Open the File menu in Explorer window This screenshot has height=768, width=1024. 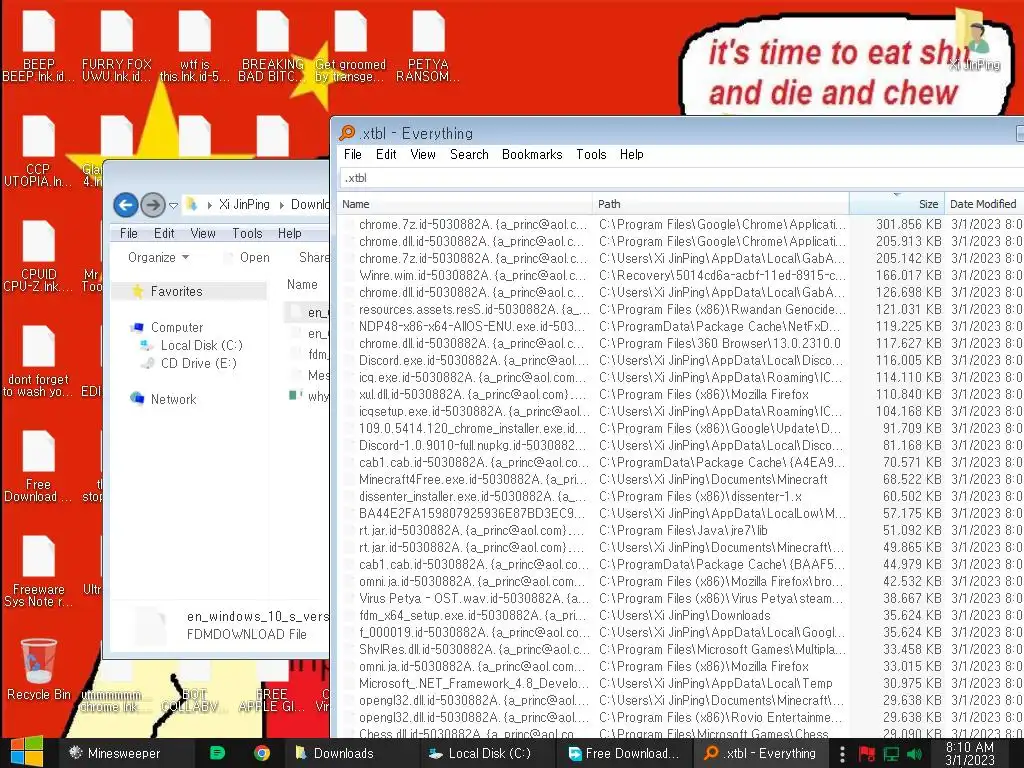tap(129, 233)
